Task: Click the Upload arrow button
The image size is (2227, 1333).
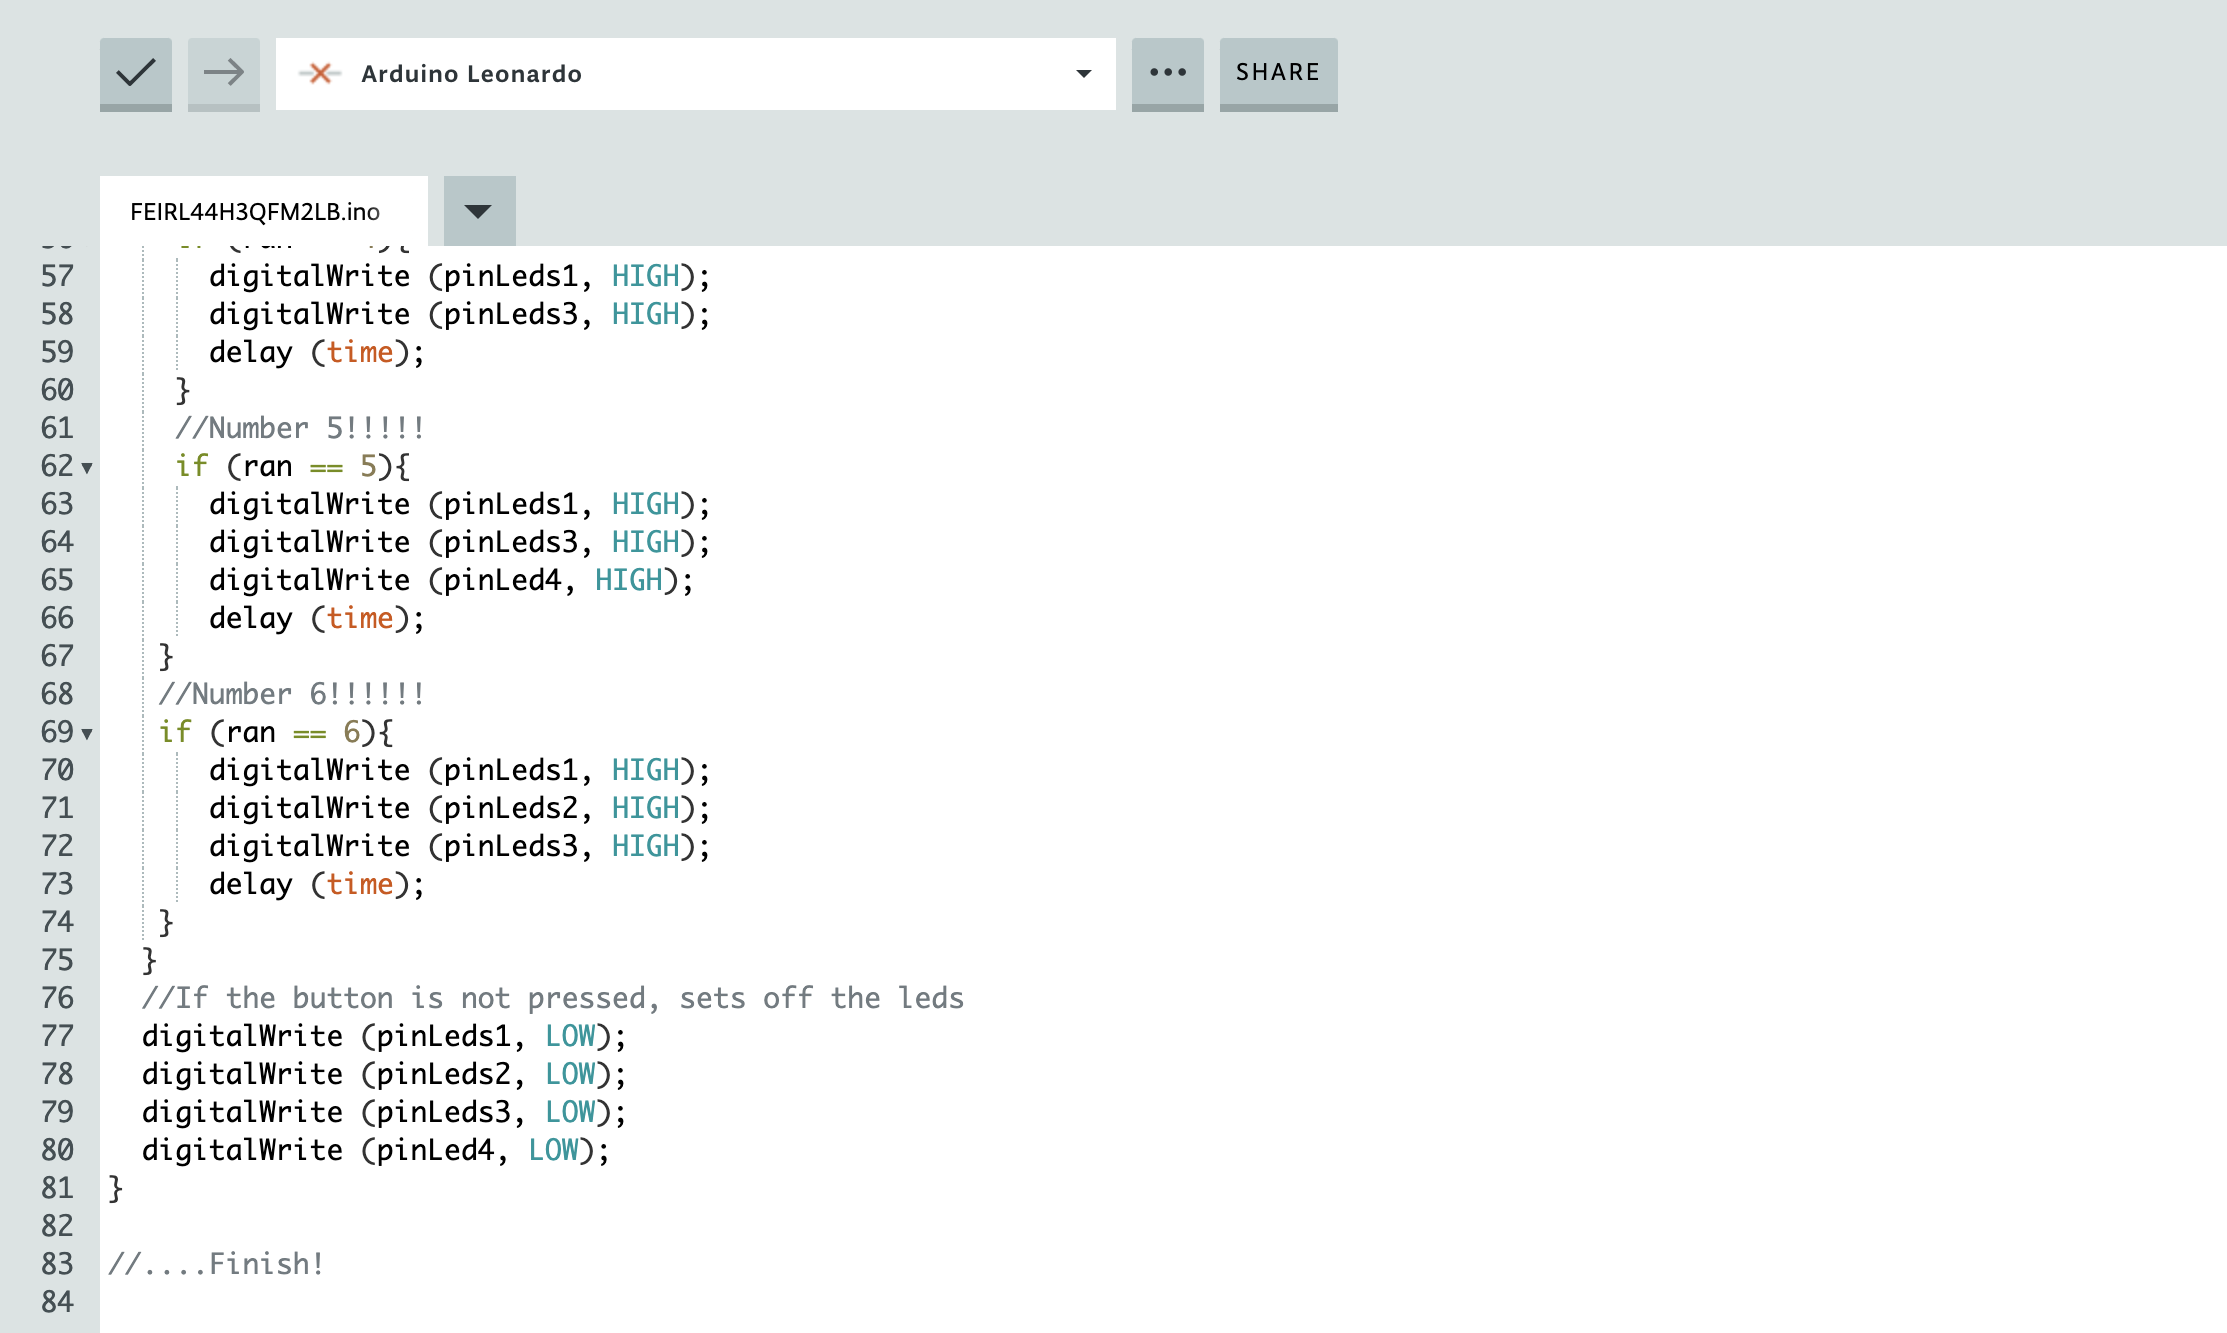Action: 224,74
